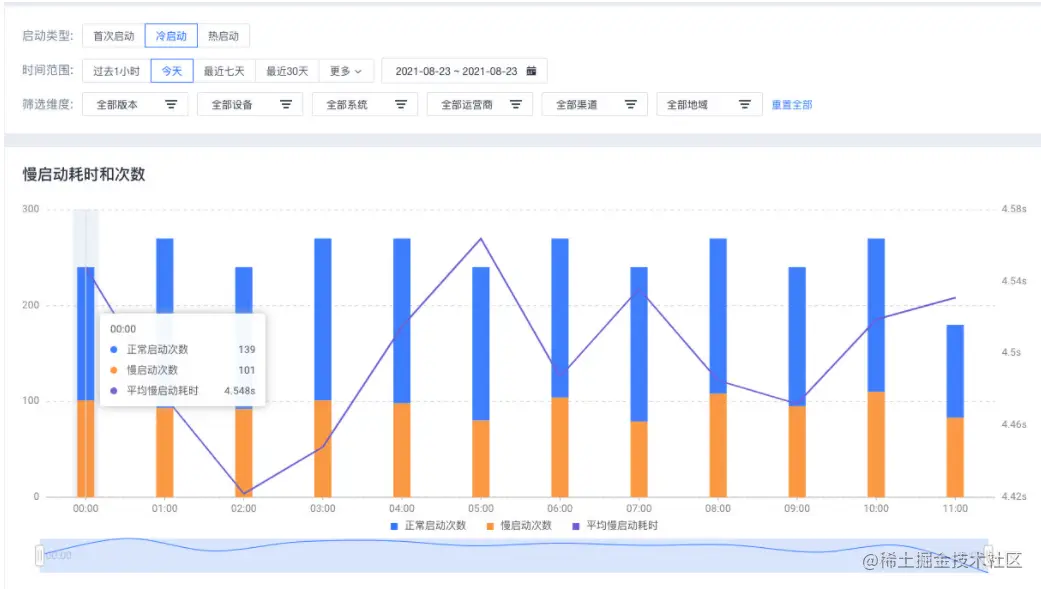Open the 全部系统 filter dropdown
This screenshot has height=589, width=1041.
(x=365, y=104)
